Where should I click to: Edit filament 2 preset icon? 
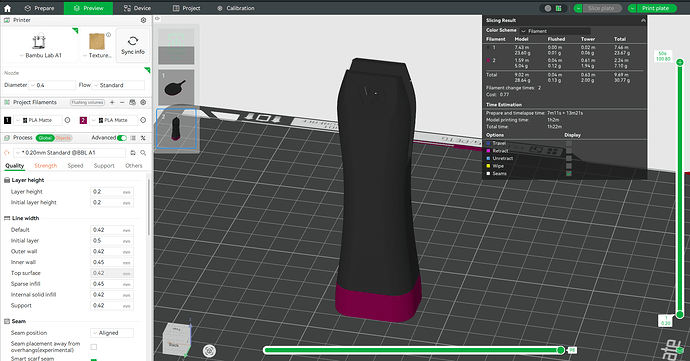coord(143,120)
